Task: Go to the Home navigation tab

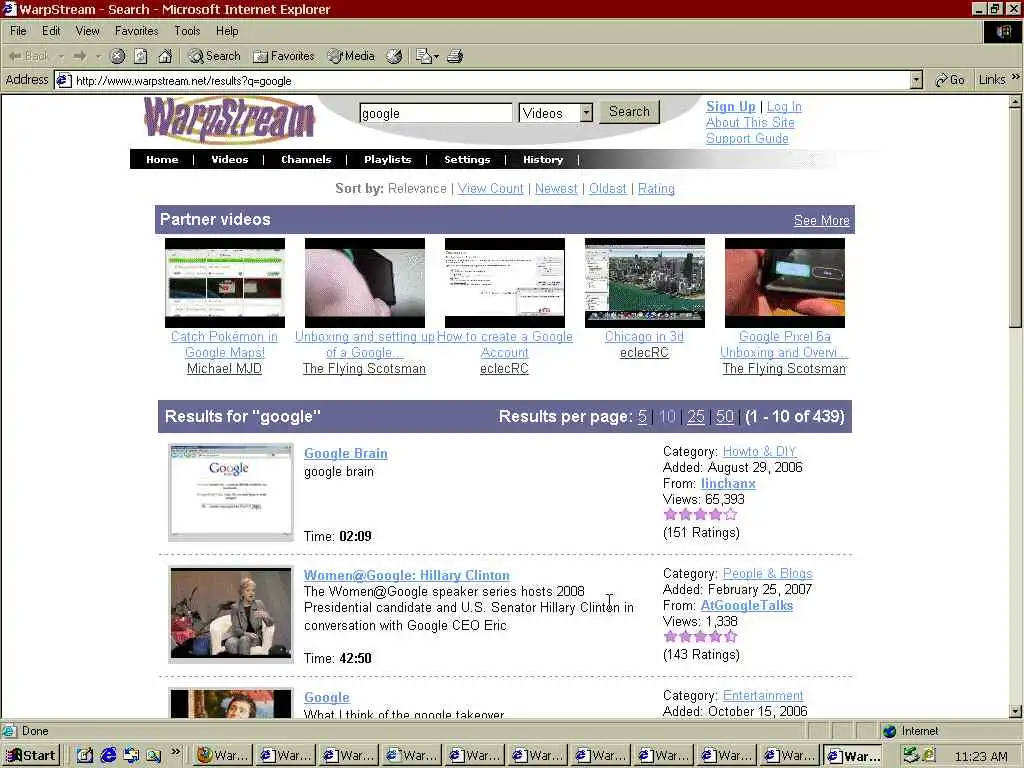Action: (162, 159)
